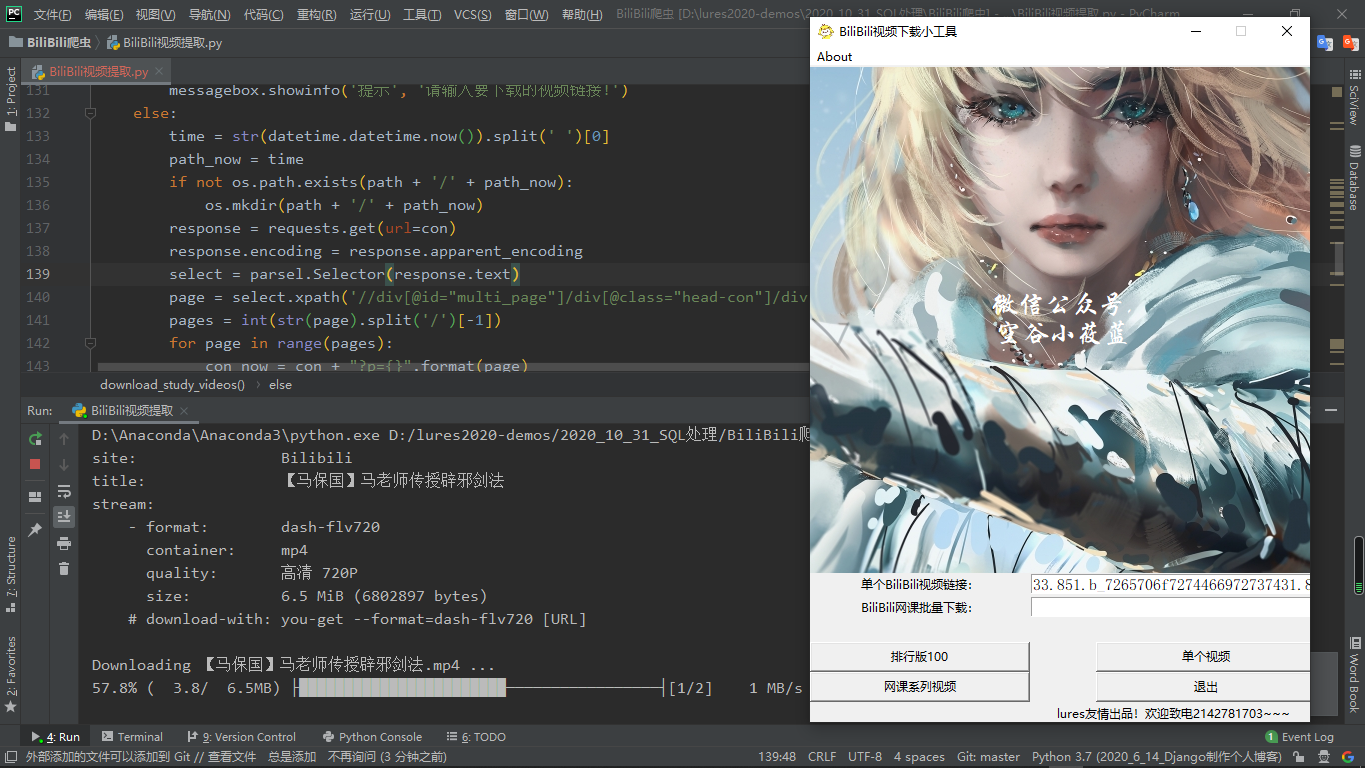The height and width of the screenshot is (768, 1365).
Task: Click the 网课系列视频 button
Action: (x=920, y=686)
